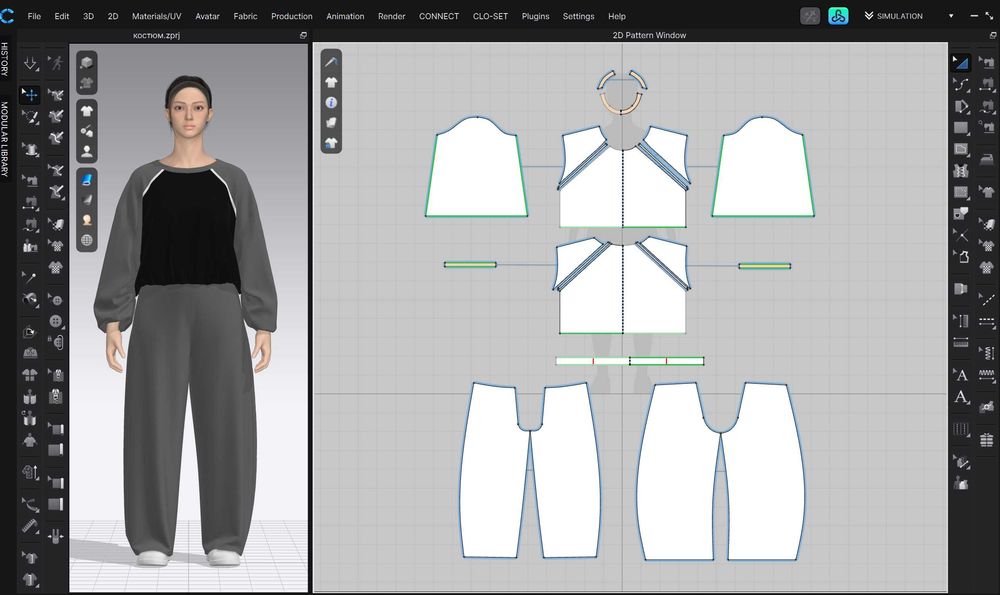Select the Simulate down-arrow tool
Viewport: 1000px width, 595px height.
[x=30, y=64]
